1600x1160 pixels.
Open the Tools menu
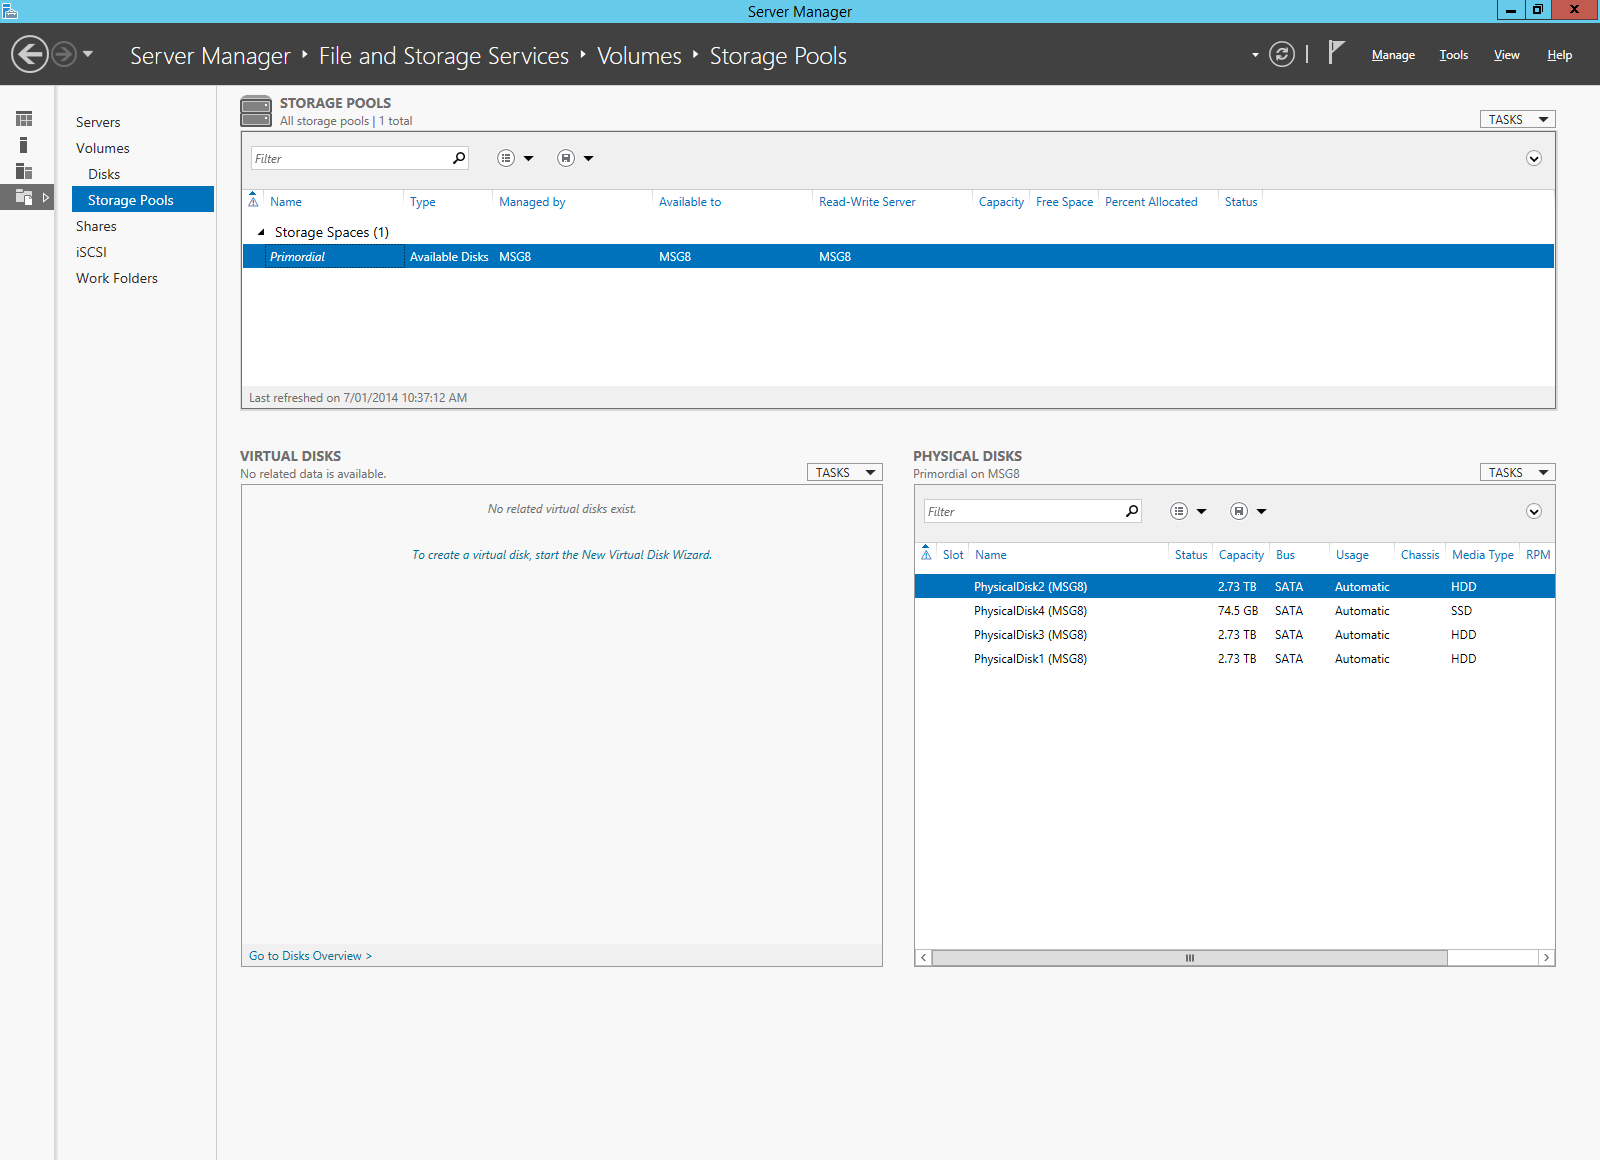point(1454,55)
